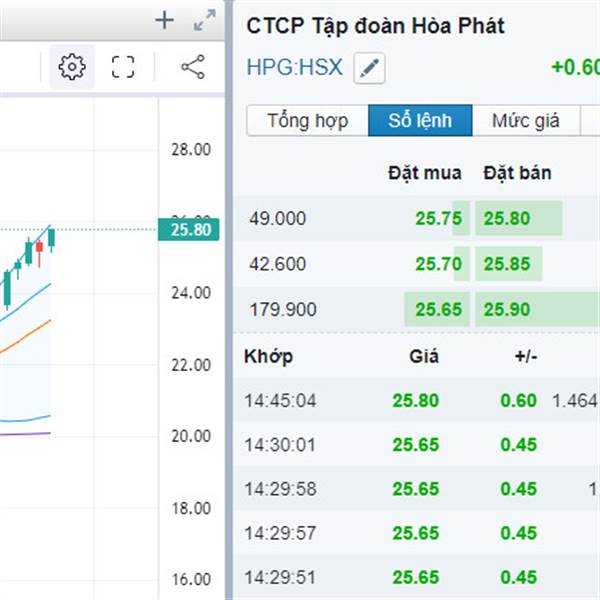This screenshot has height=600, width=600.
Task: Click the 18.00 price axis label
Action: pyautogui.click(x=191, y=508)
